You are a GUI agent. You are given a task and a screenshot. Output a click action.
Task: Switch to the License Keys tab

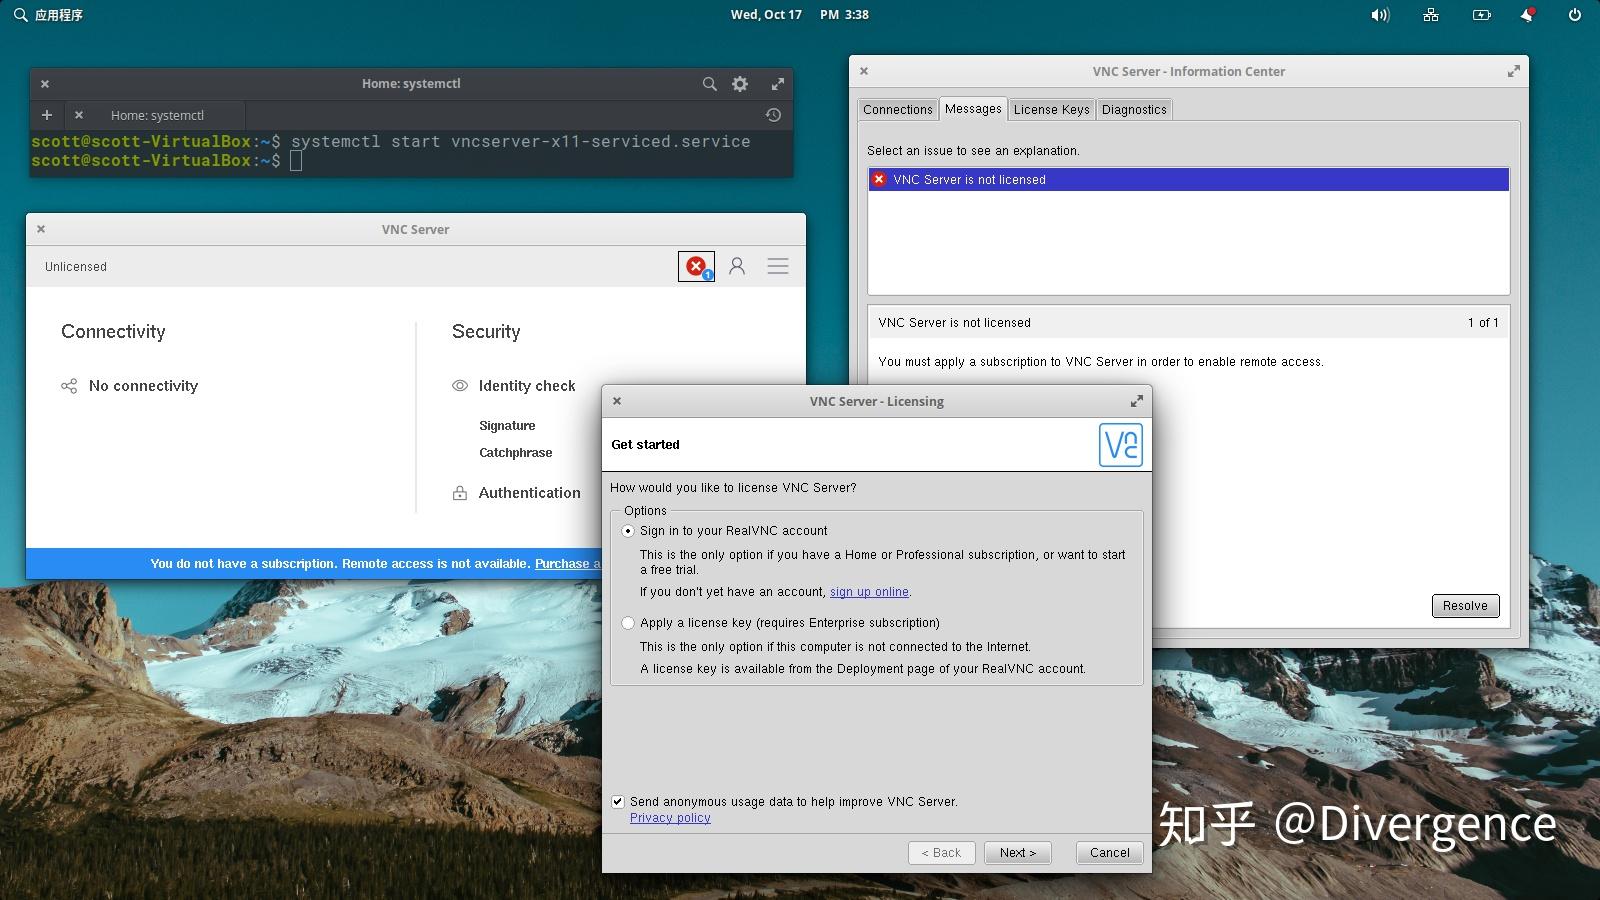click(1052, 110)
